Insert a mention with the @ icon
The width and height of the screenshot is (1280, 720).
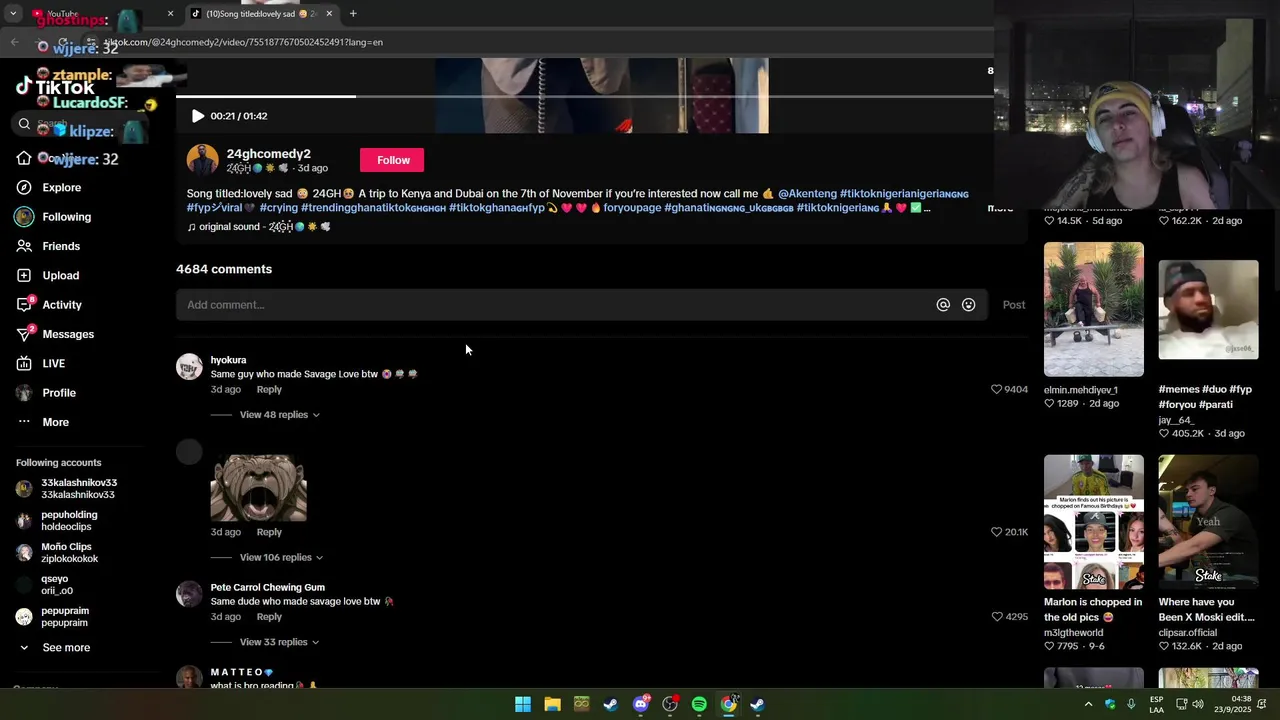[x=943, y=305]
